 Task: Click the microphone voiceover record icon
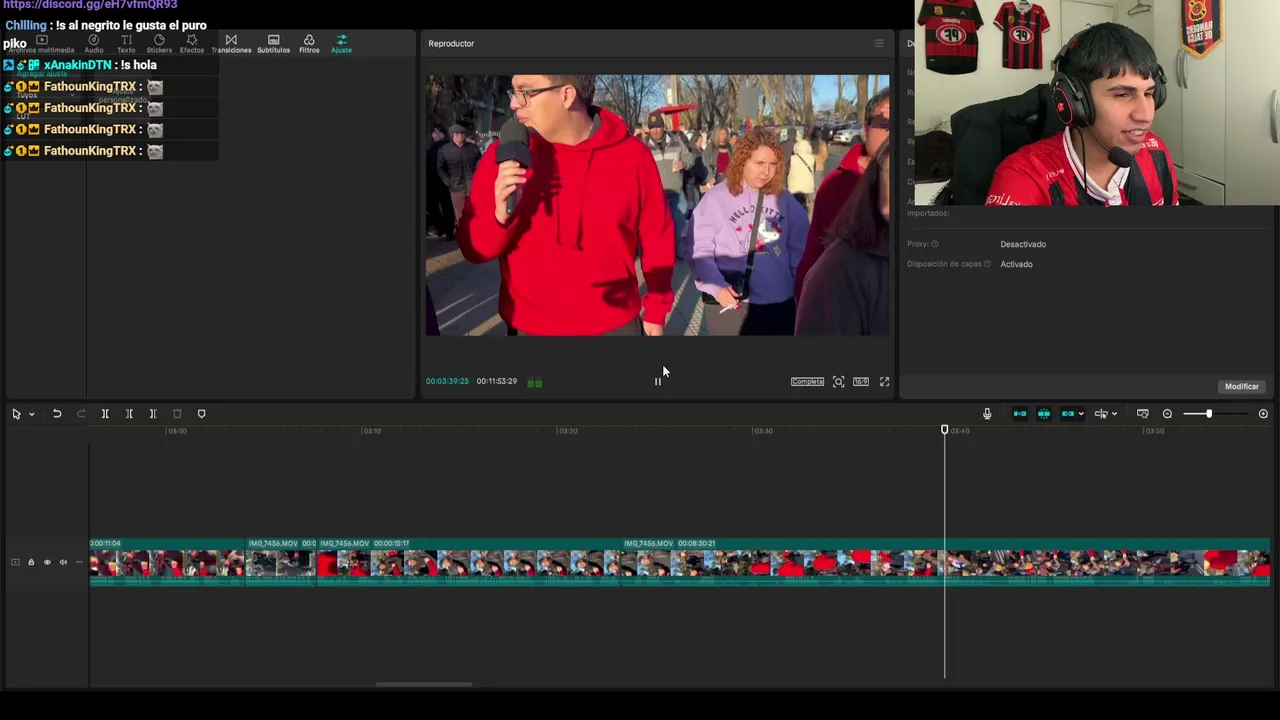tap(987, 414)
